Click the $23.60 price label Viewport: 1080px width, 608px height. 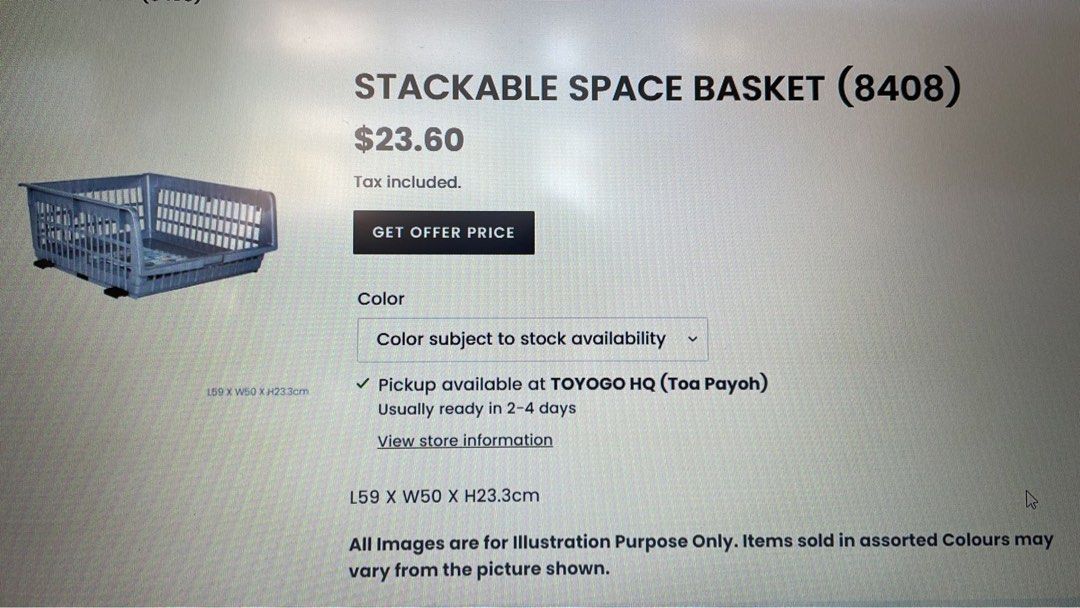409,140
